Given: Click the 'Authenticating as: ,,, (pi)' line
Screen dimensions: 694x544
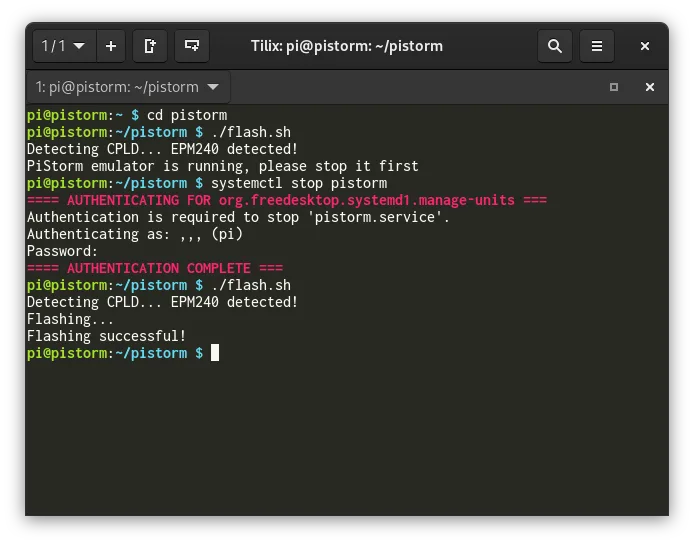Looking at the screenshot, I should pyautogui.click(x=135, y=234).
